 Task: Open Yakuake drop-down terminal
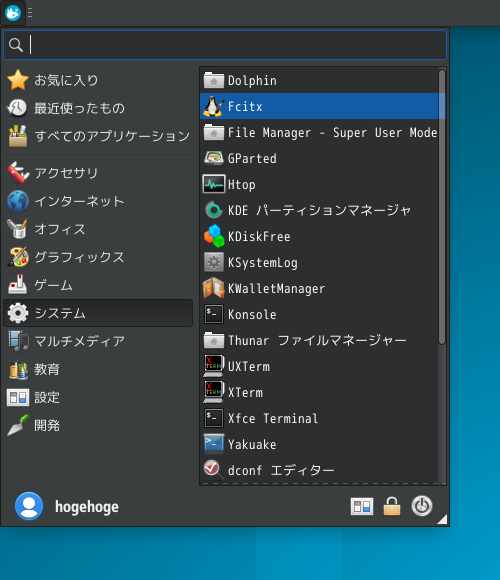(322, 444)
